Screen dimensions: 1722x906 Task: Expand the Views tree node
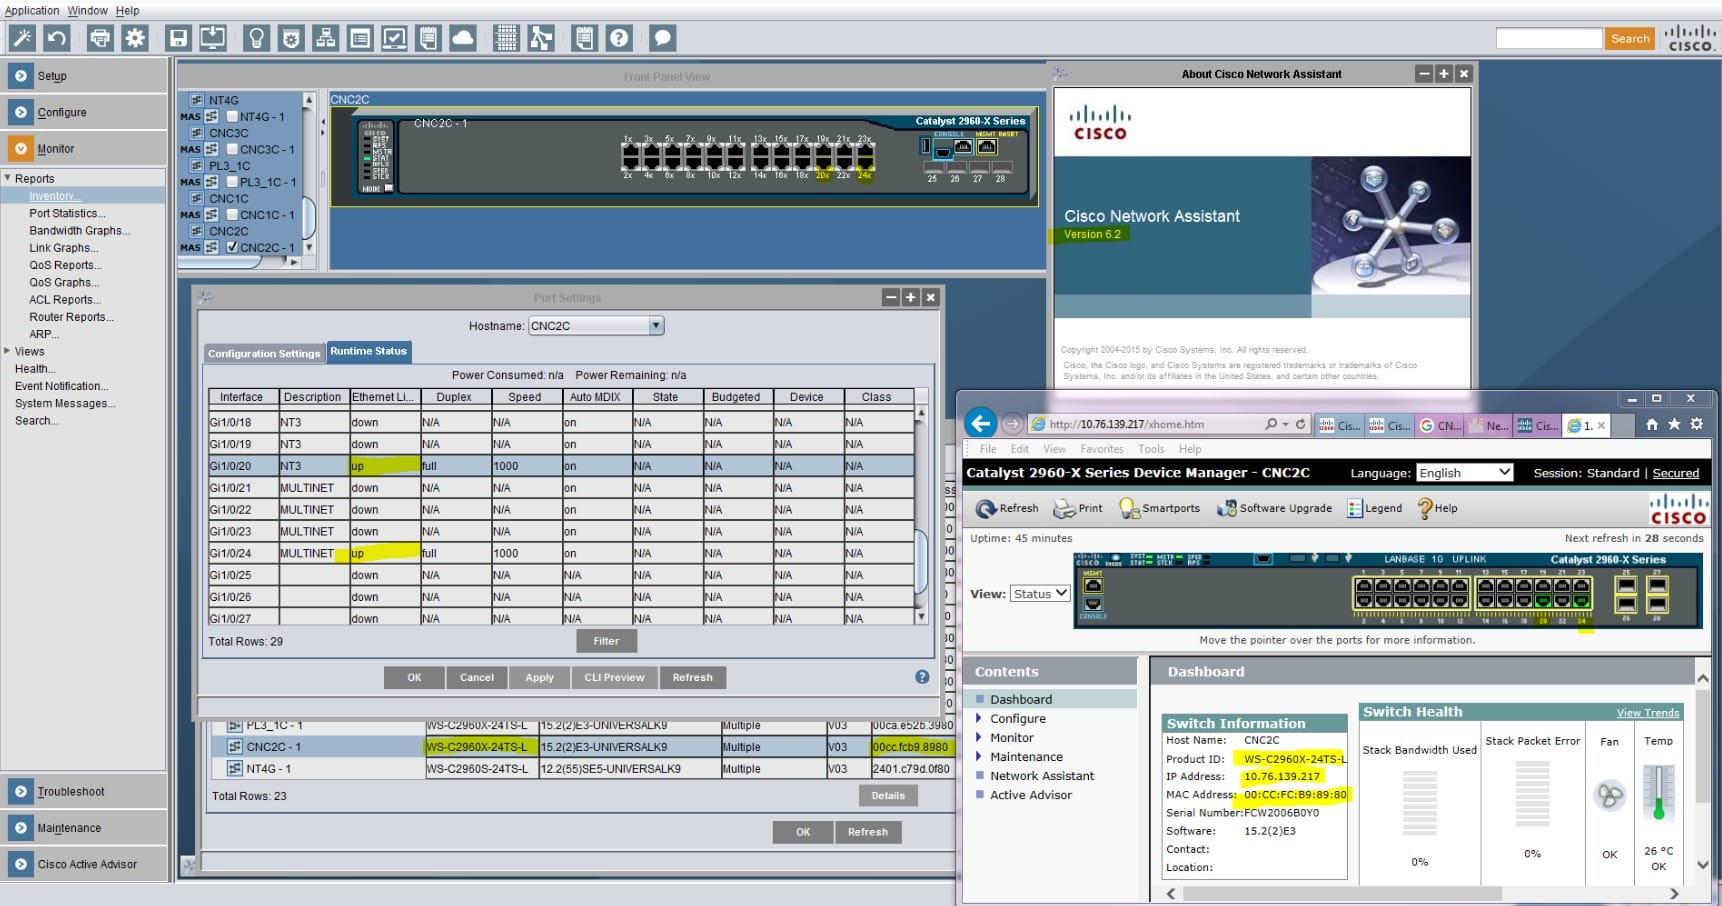coord(7,351)
